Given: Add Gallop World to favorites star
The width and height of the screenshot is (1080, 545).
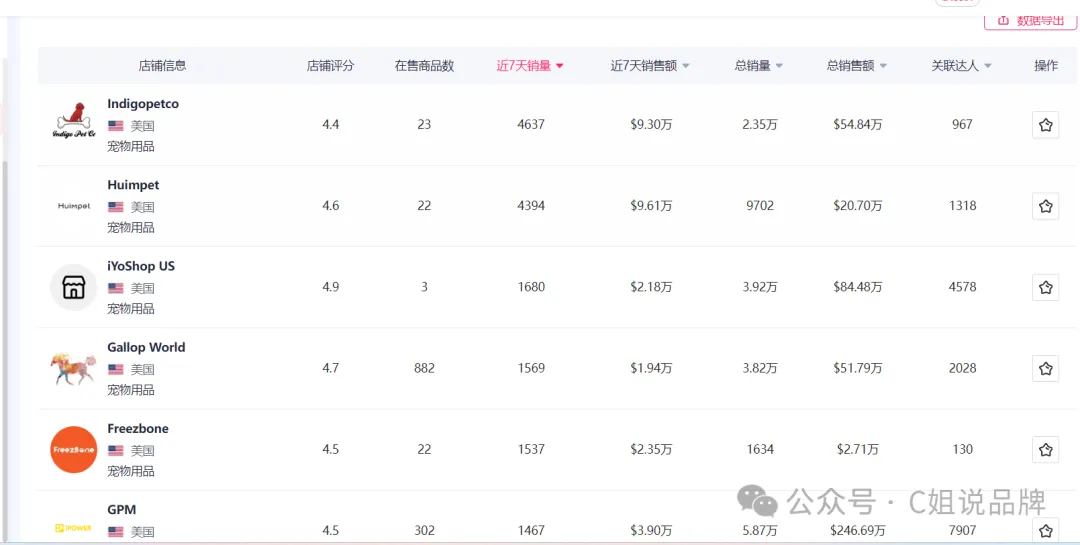Looking at the screenshot, I should (x=1046, y=369).
